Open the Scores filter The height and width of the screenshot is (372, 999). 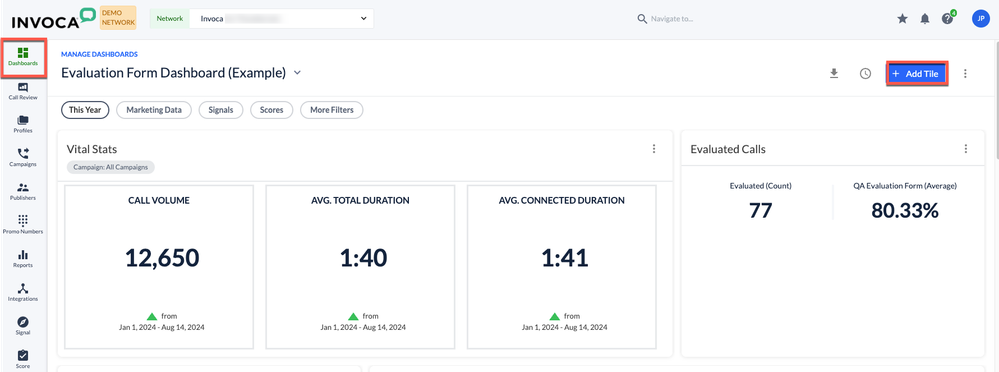271,110
